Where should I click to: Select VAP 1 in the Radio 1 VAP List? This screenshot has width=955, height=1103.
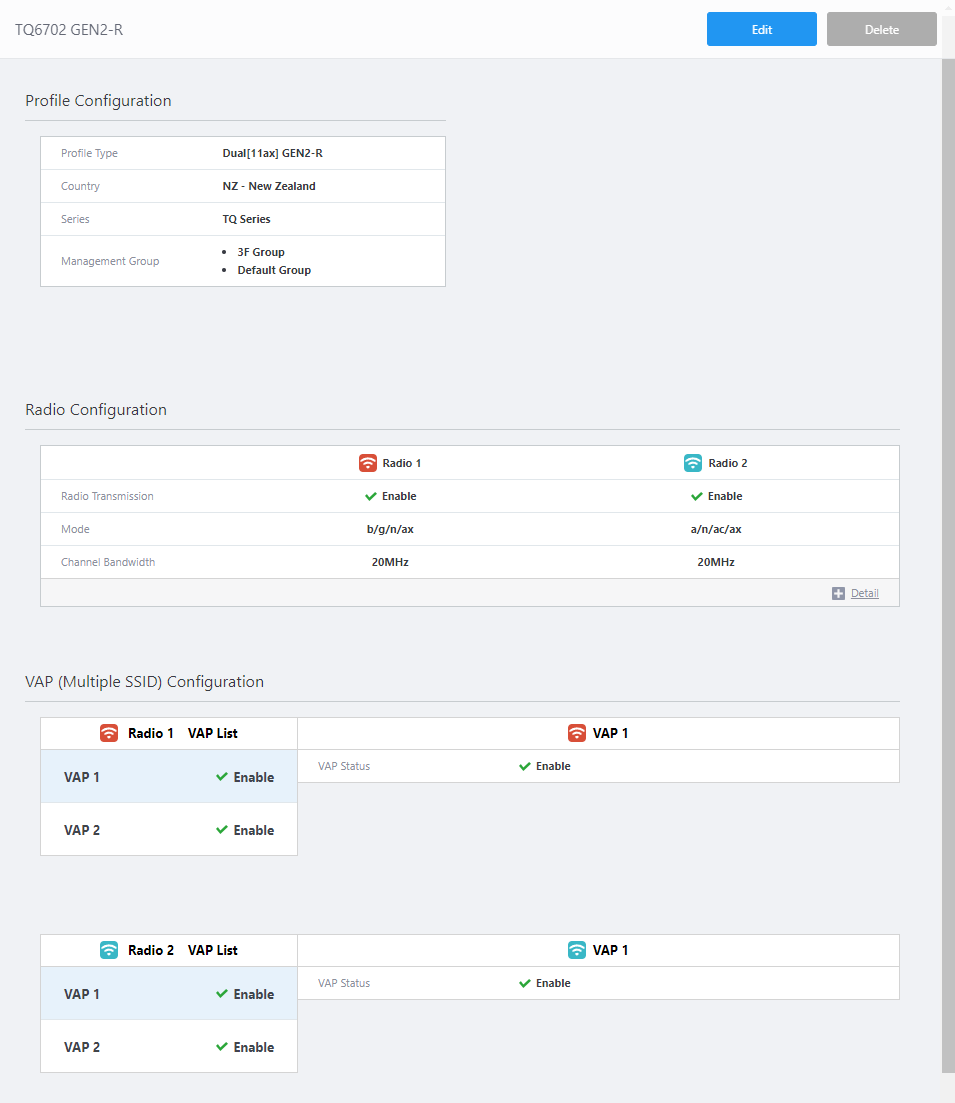(82, 777)
